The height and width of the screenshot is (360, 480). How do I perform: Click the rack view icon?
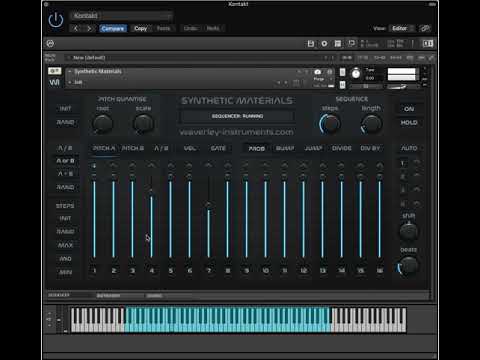pos(338,44)
